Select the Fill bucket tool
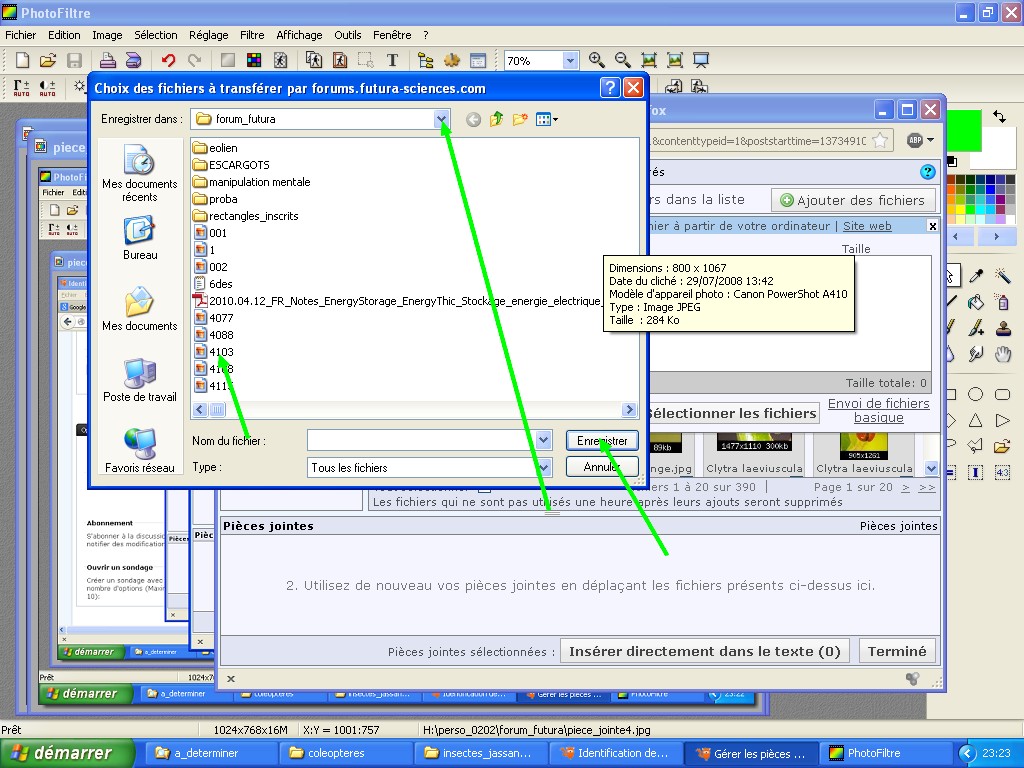Viewport: 1024px width, 768px height. tap(976, 302)
